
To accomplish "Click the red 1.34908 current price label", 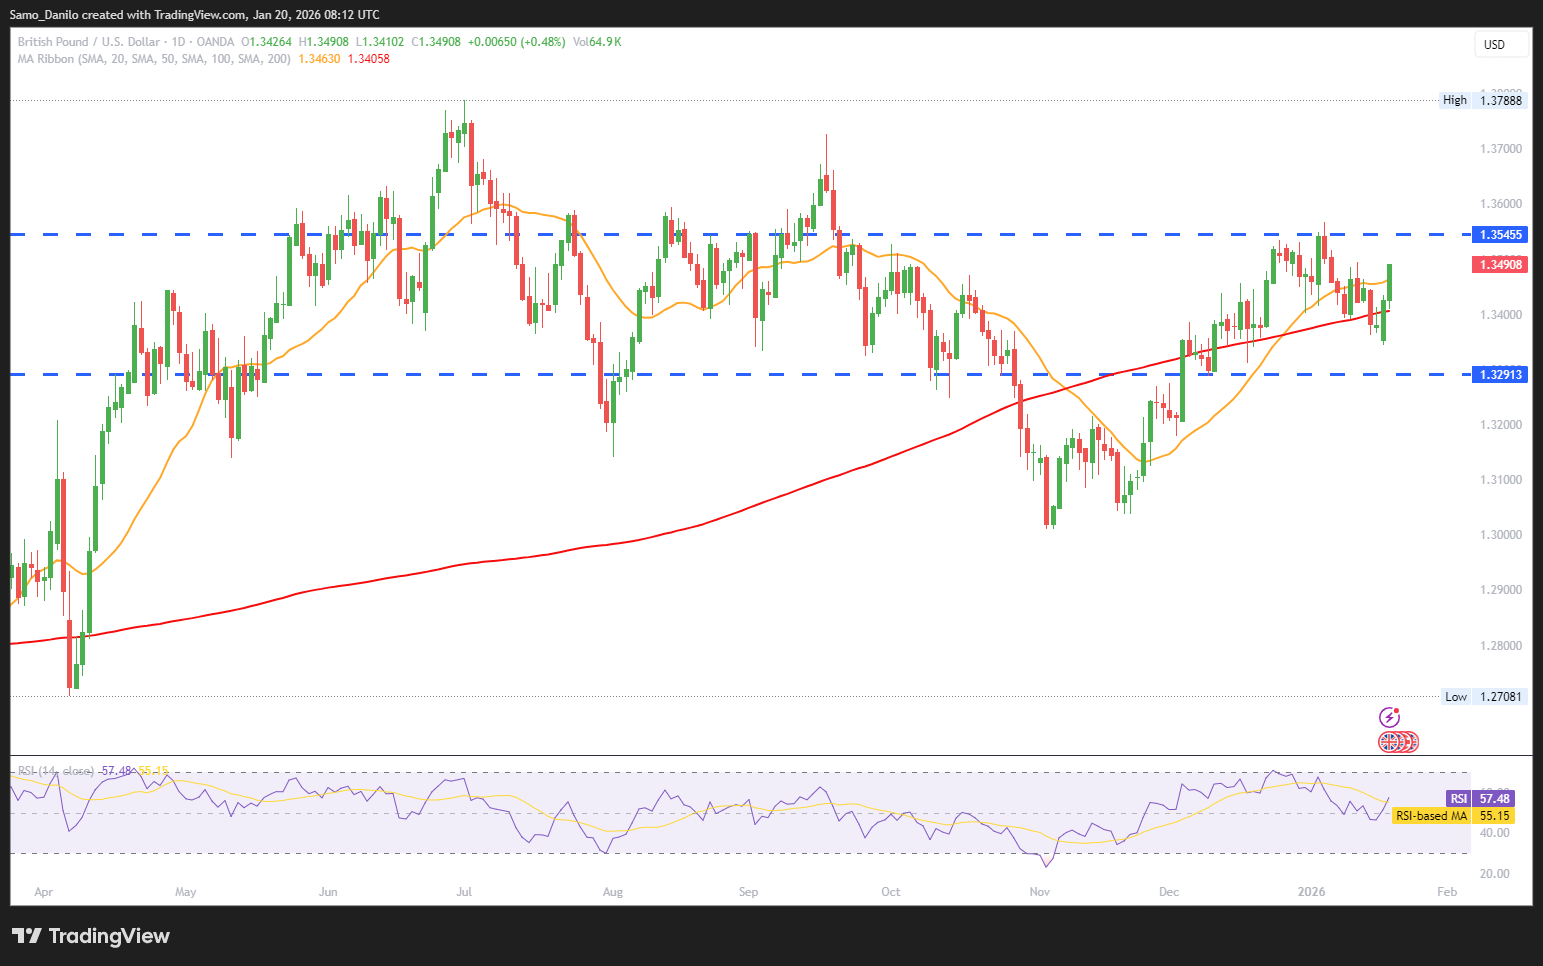I will coord(1500,265).
